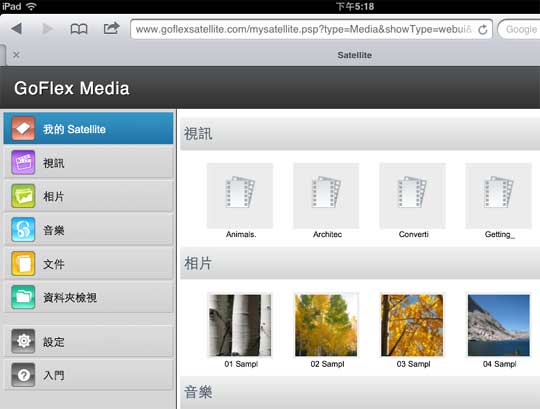Open 入門 getting started item
The width and height of the screenshot is (540, 409).
tap(88, 375)
